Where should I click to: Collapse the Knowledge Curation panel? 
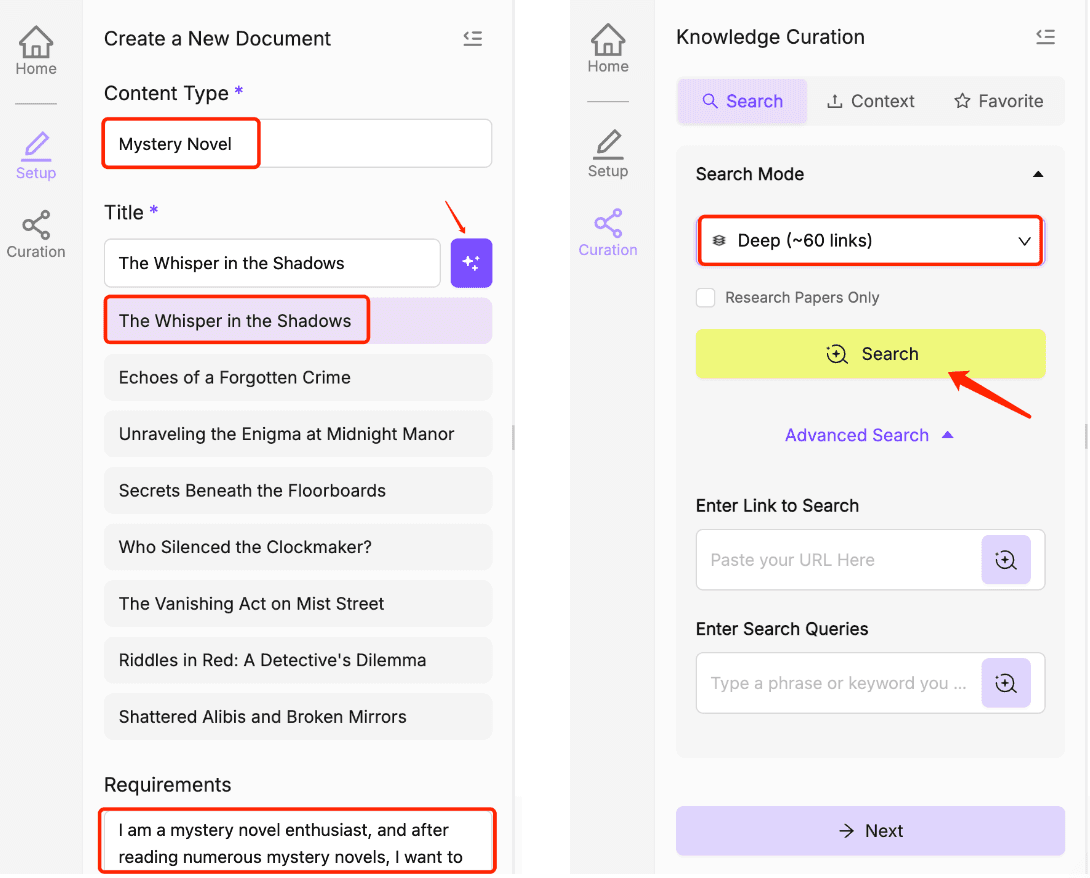pyautogui.click(x=1045, y=37)
